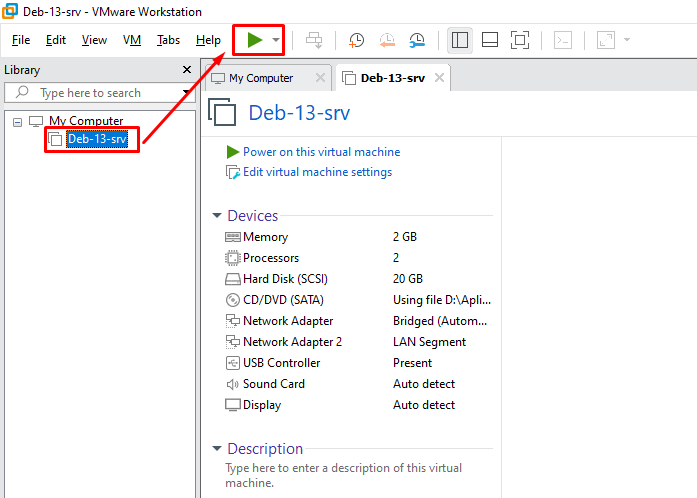The height and width of the screenshot is (498, 697).
Task: Collapse the Description section
Action: (217, 449)
